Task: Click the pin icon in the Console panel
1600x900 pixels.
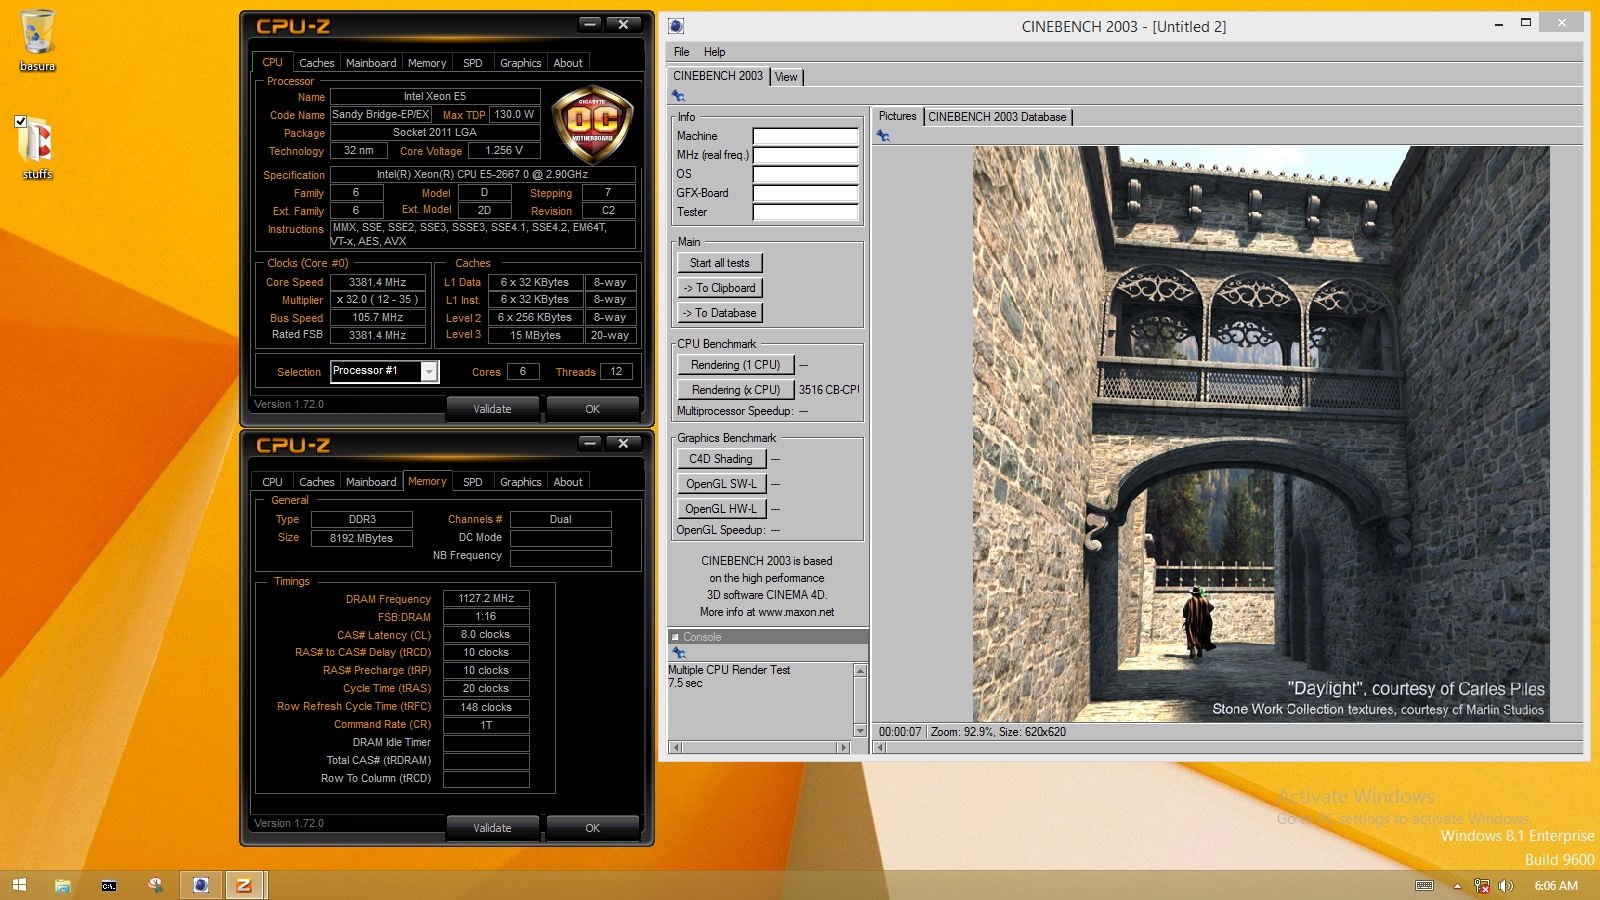Action: coord(679,653)
